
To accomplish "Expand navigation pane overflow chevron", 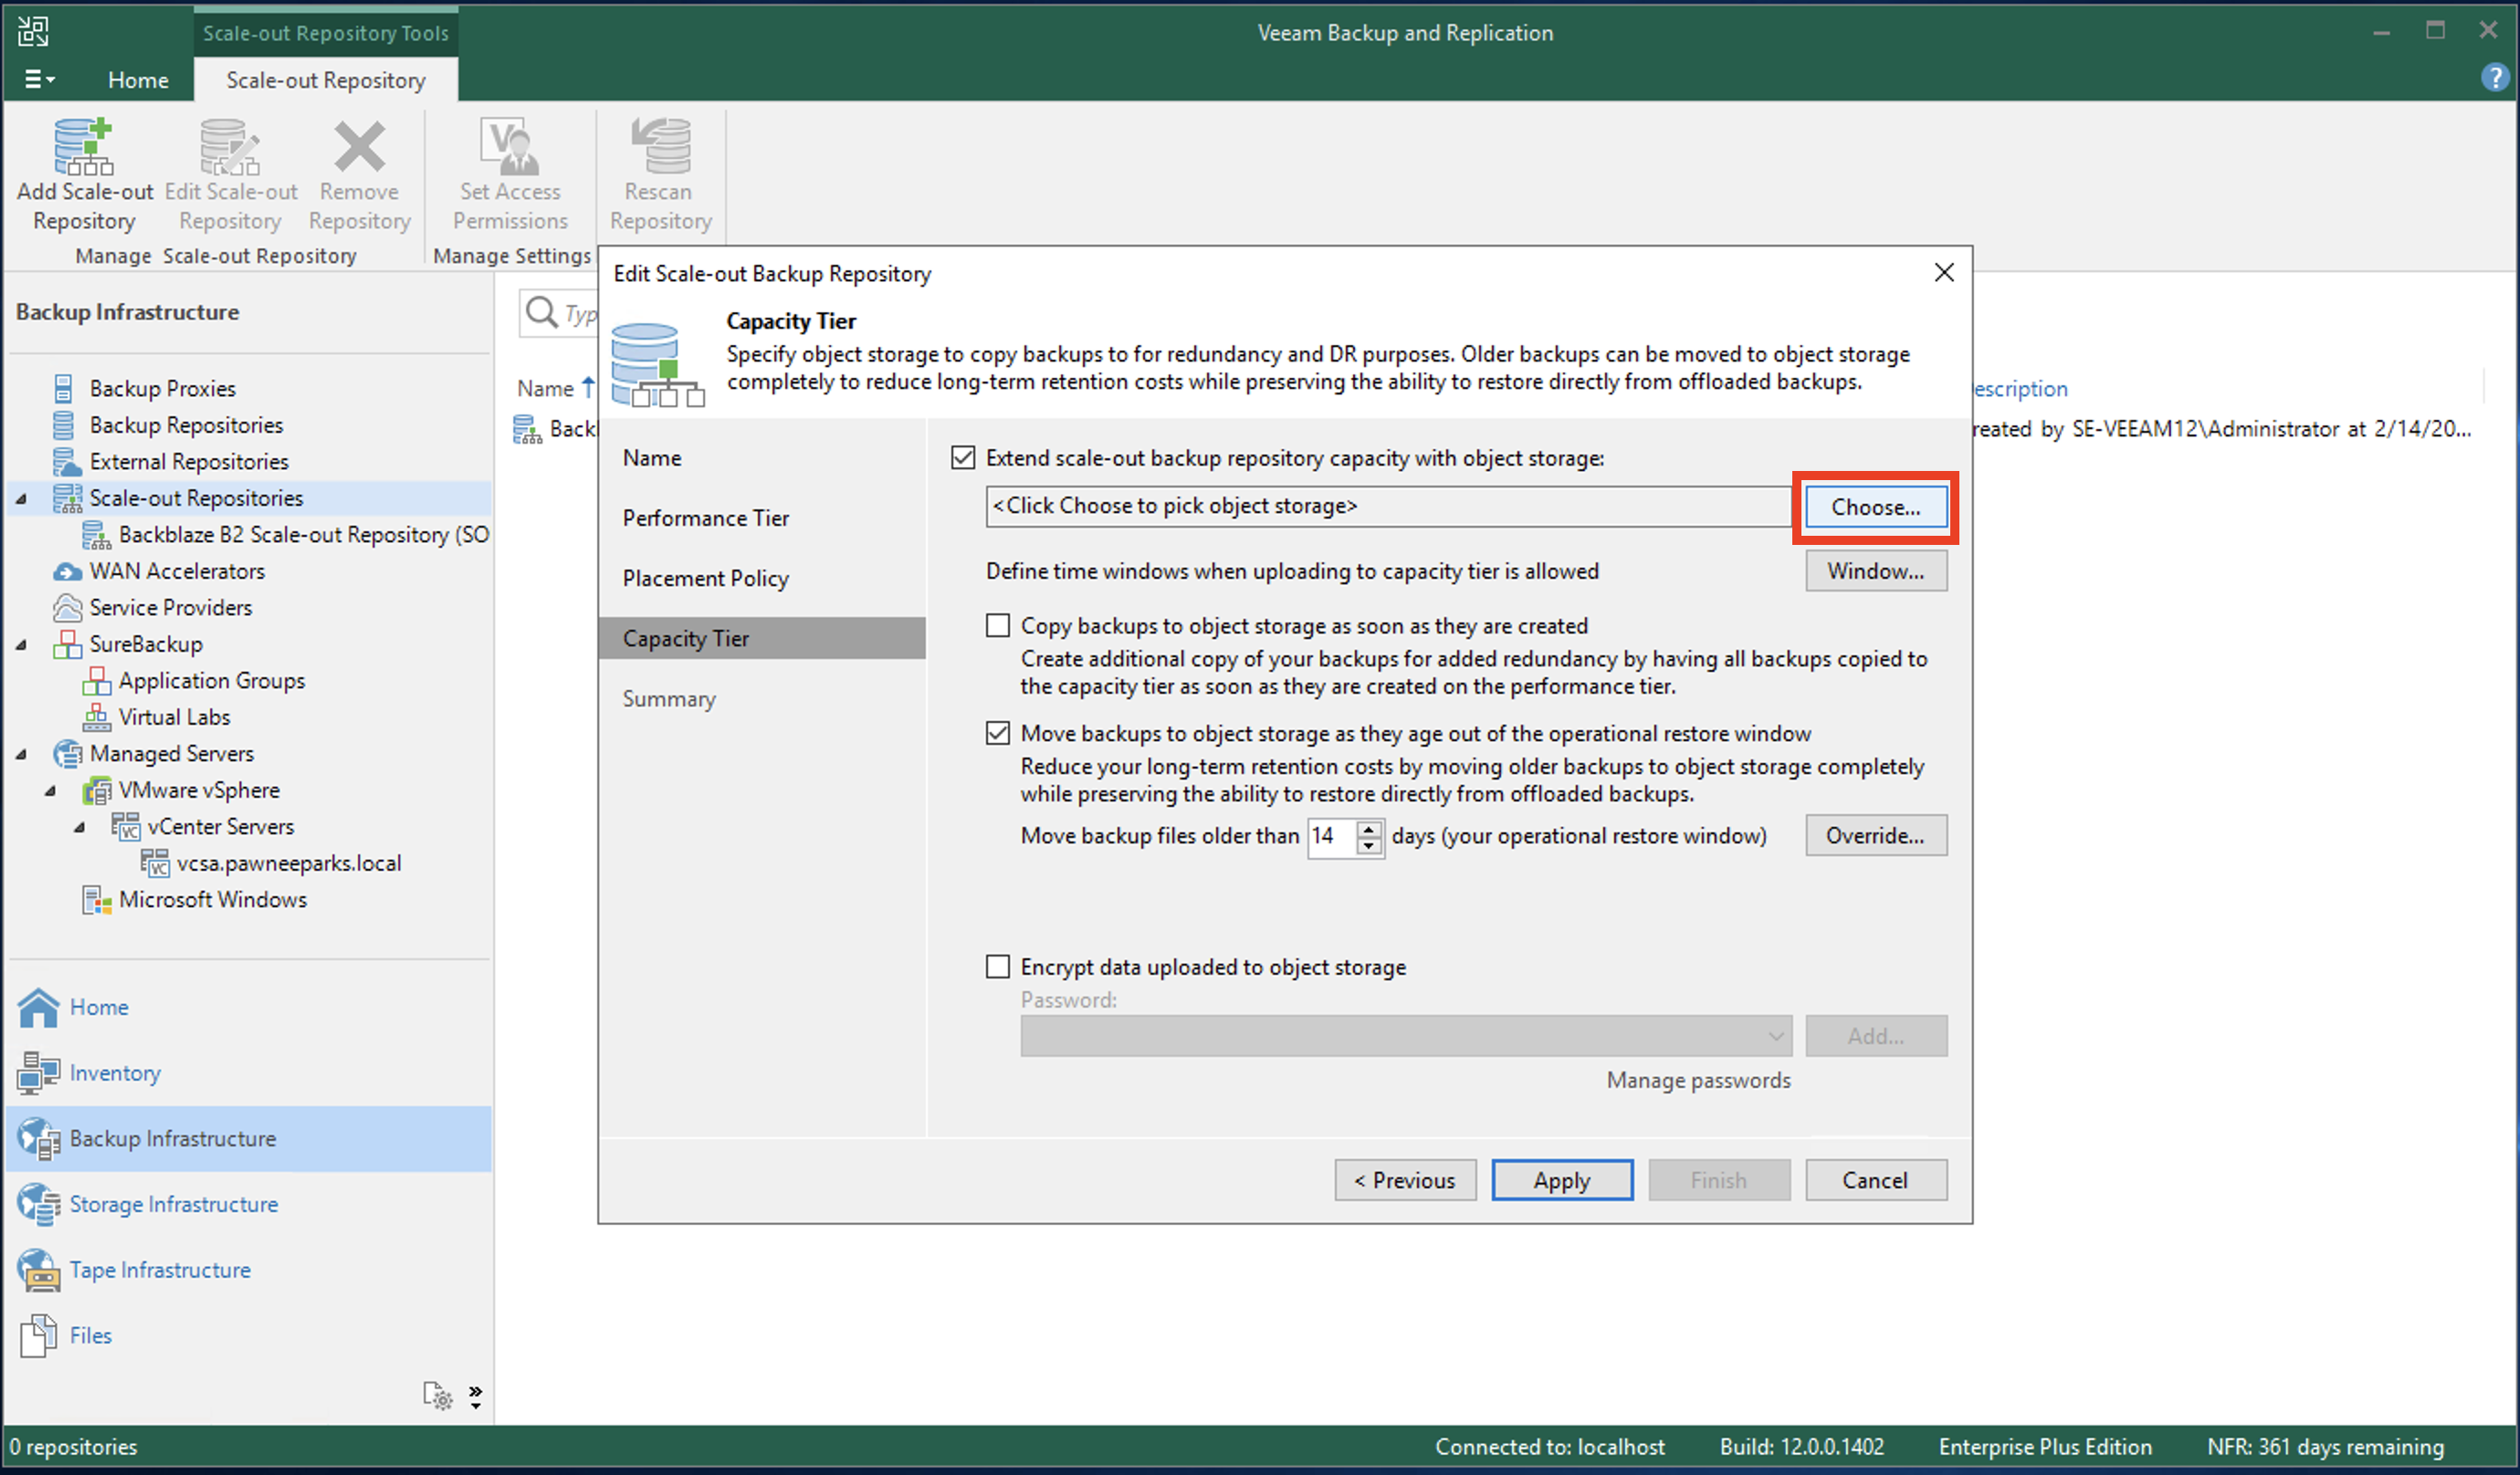I will click(x=476, y=1396).
